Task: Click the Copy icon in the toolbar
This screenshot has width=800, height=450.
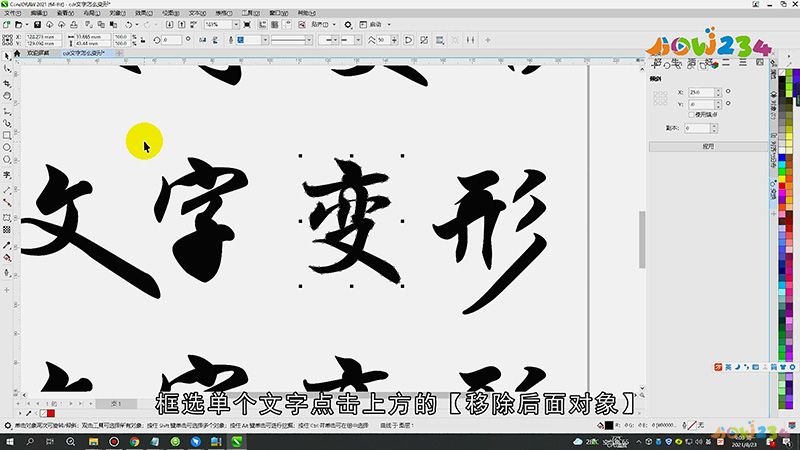Action: 101,24
